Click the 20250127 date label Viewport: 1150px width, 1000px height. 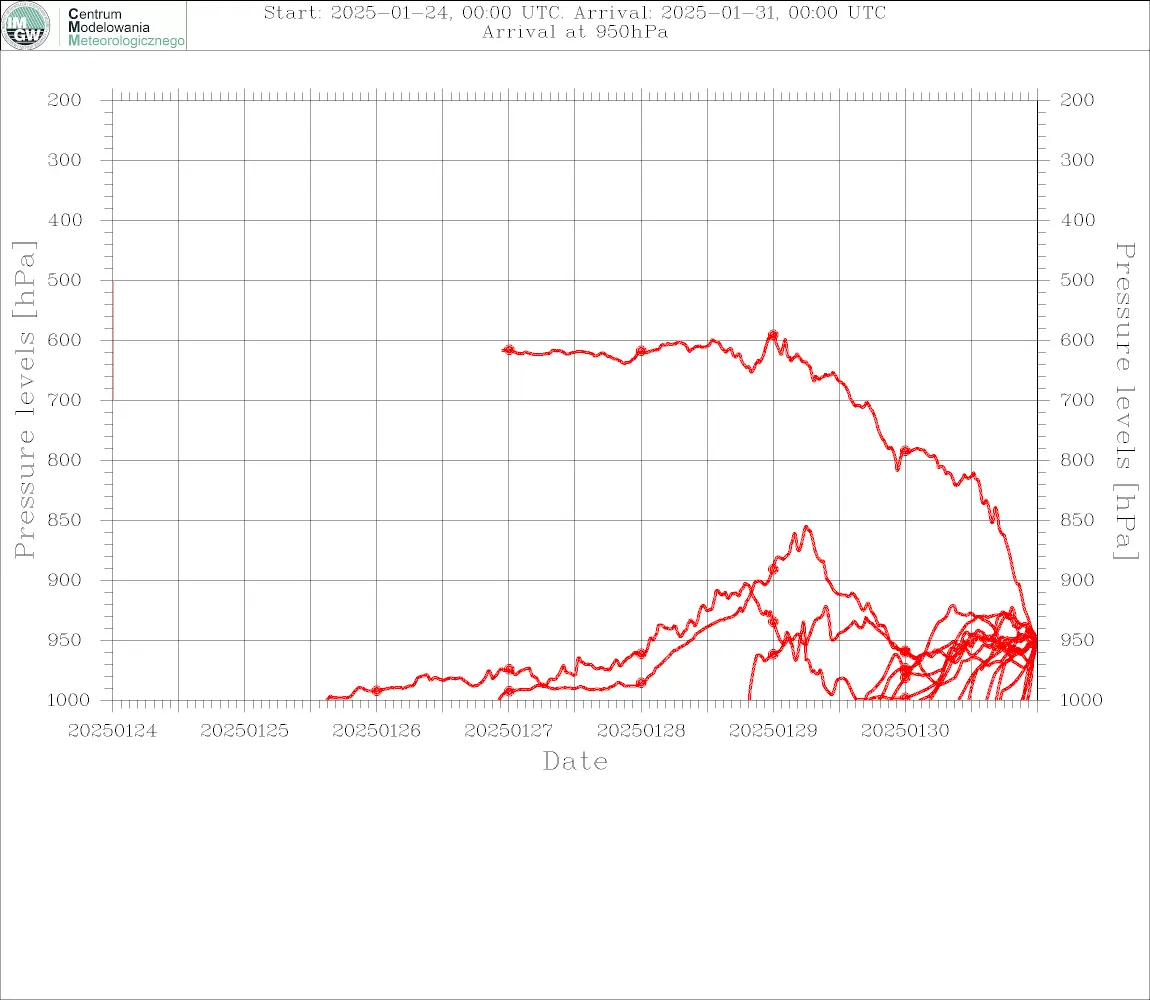pos(508,731)
